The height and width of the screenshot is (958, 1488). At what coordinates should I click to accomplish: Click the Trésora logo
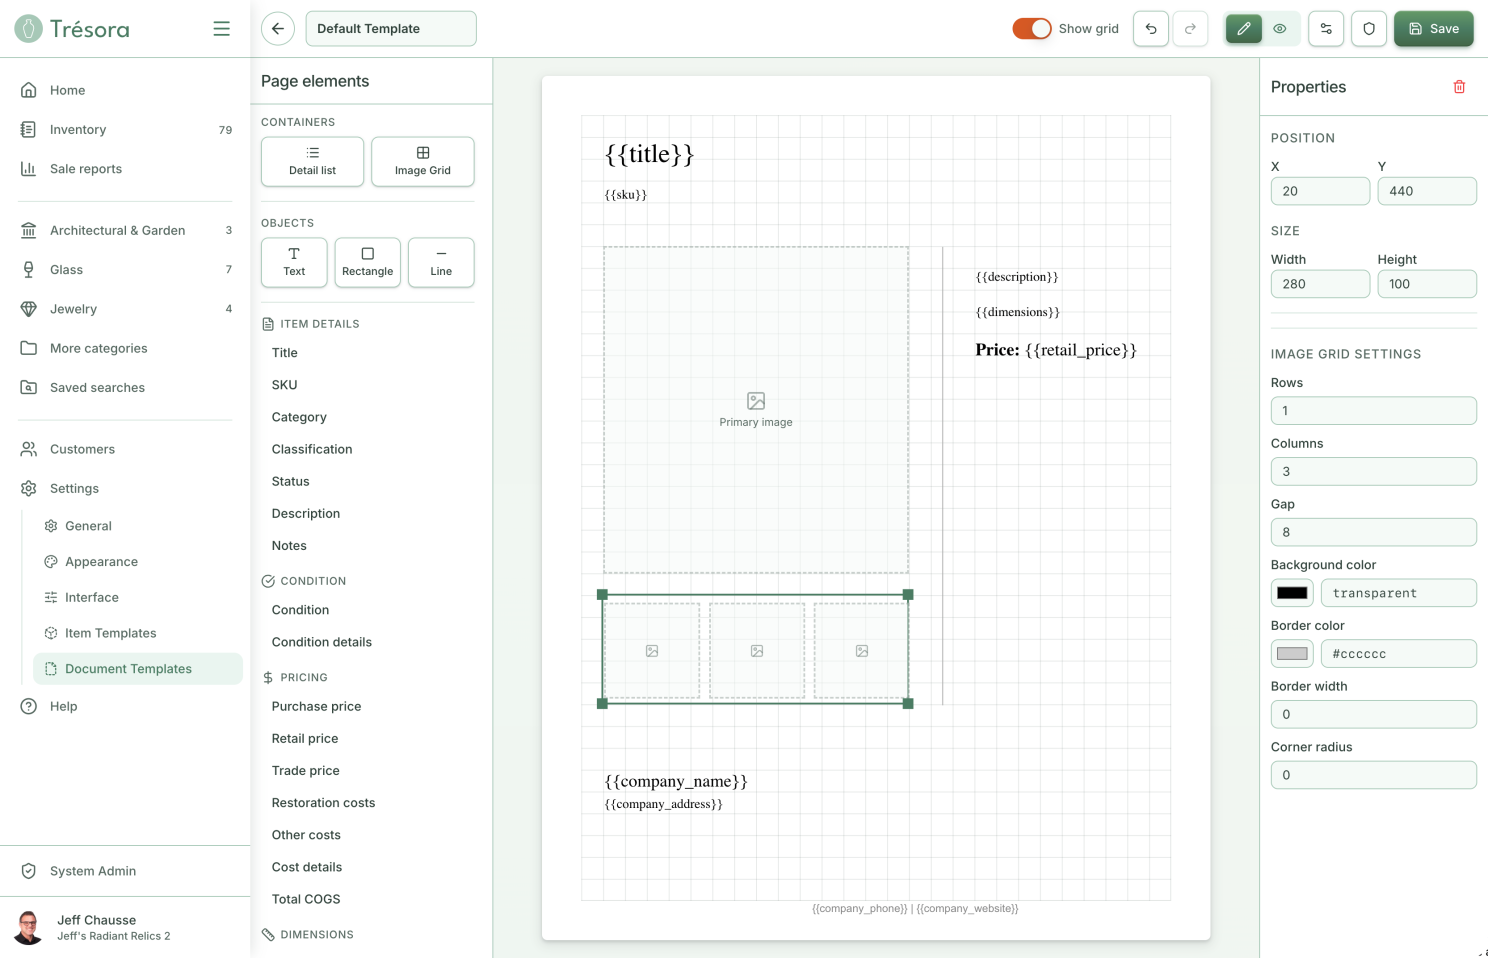point(72,29)
